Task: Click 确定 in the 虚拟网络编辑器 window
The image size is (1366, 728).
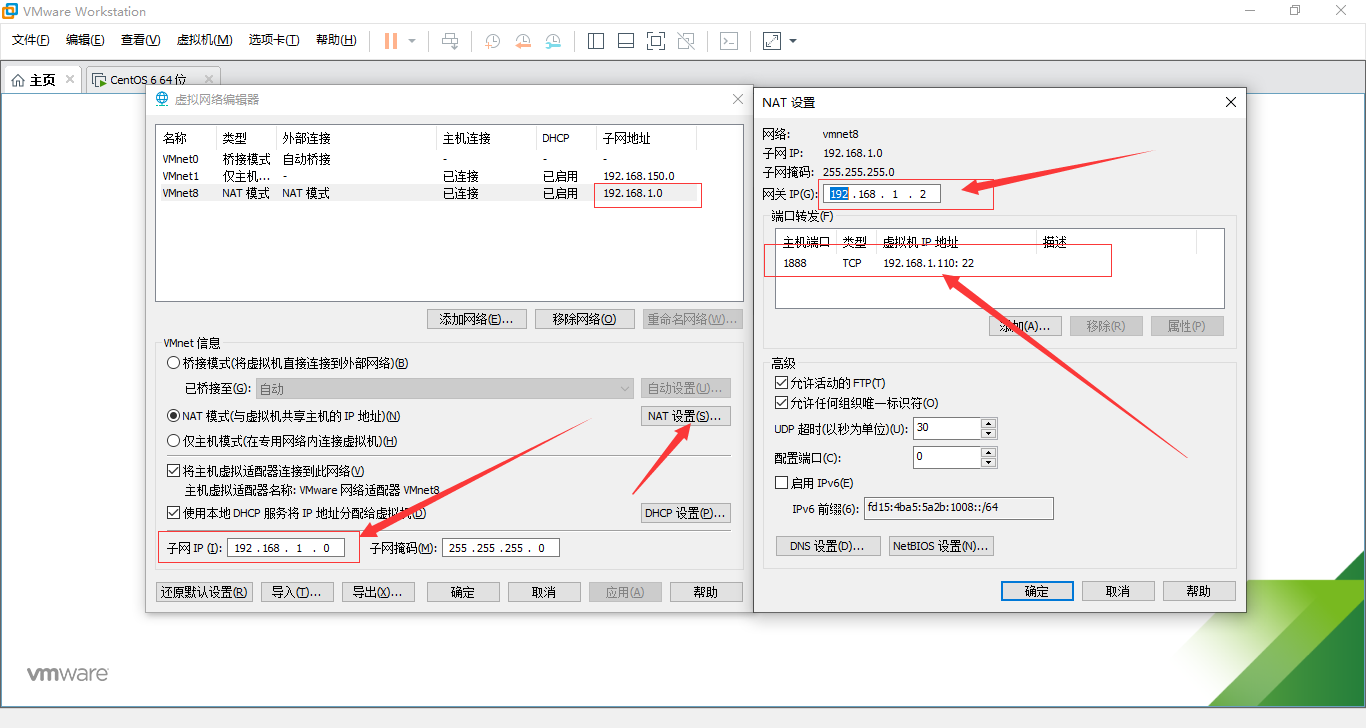Action: click(463, 592)
